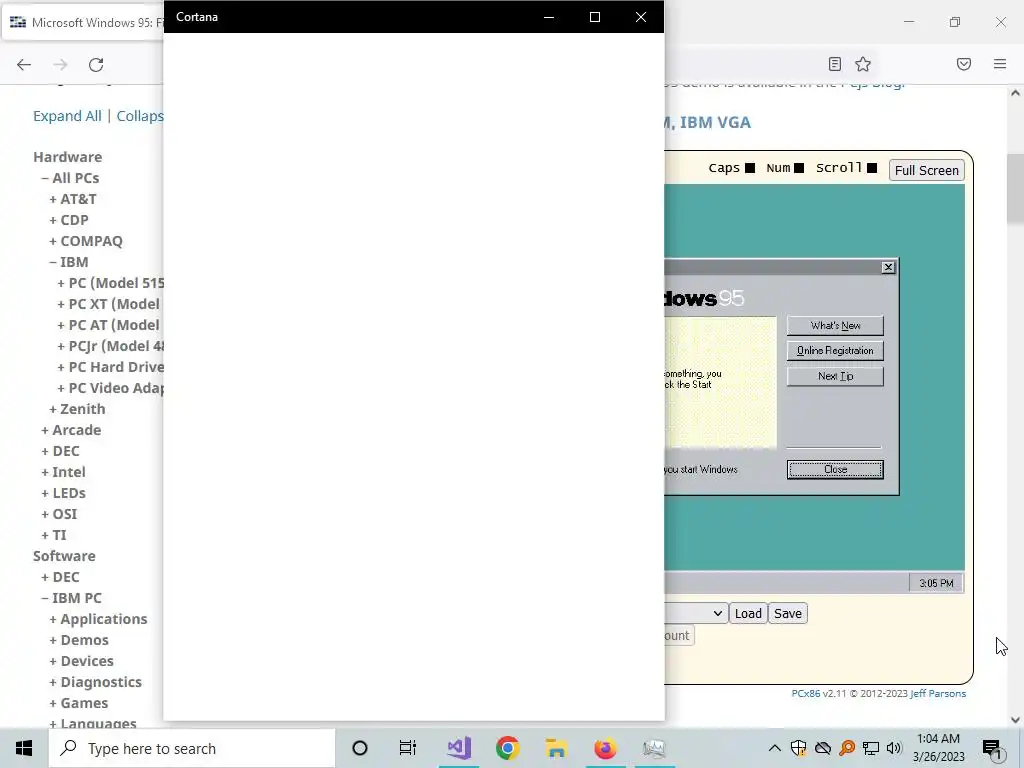Open the rightmost taskbar app icon
This screenshot has height=768, width=1024.
pos(654,748)
